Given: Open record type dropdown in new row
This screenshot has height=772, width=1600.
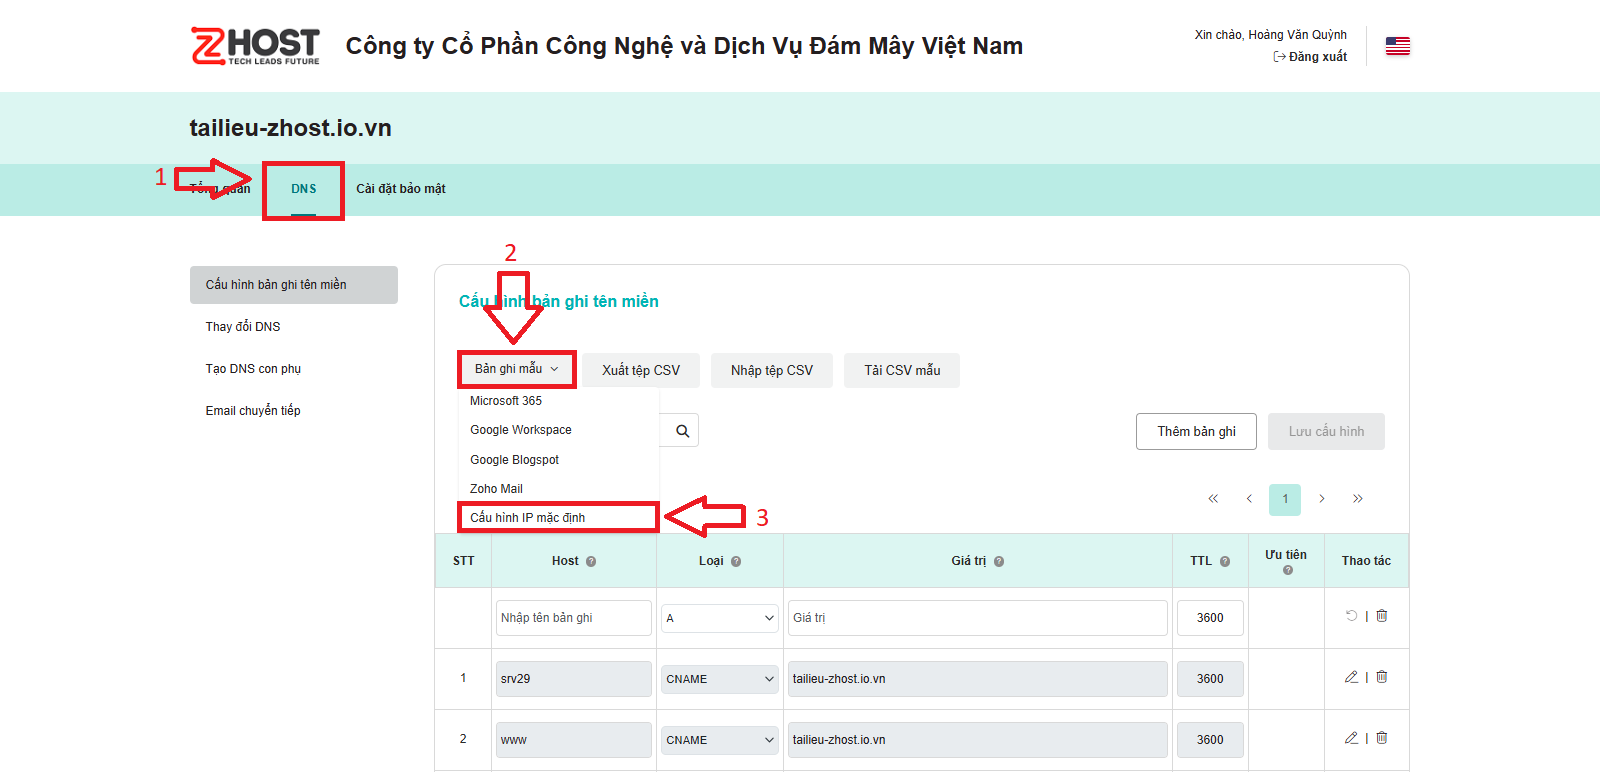Looking at the screenshot, I should pos(719,618).
